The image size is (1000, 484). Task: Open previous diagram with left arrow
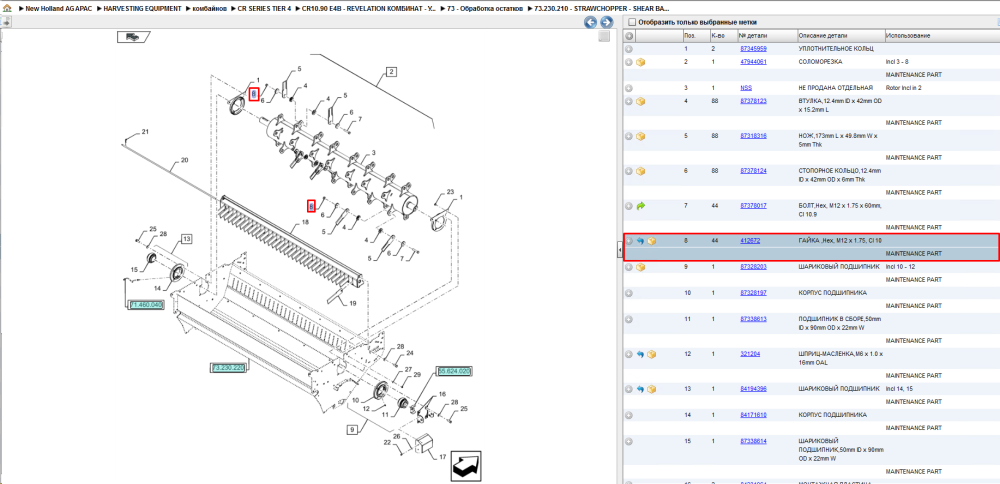(x=591, y=22)
